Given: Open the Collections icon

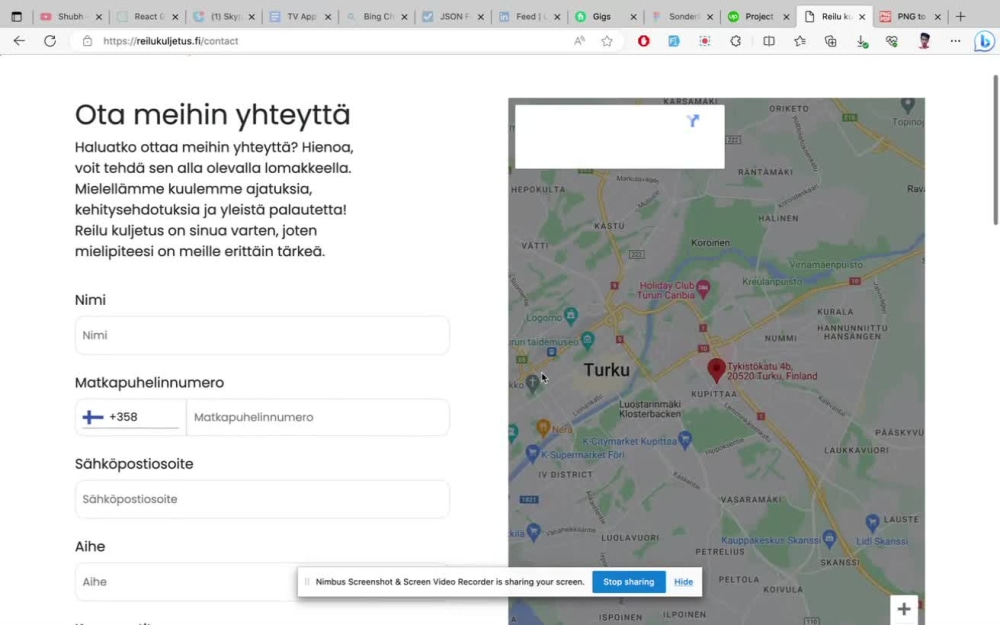Looking at the screenshot, I should click(830, 41).
